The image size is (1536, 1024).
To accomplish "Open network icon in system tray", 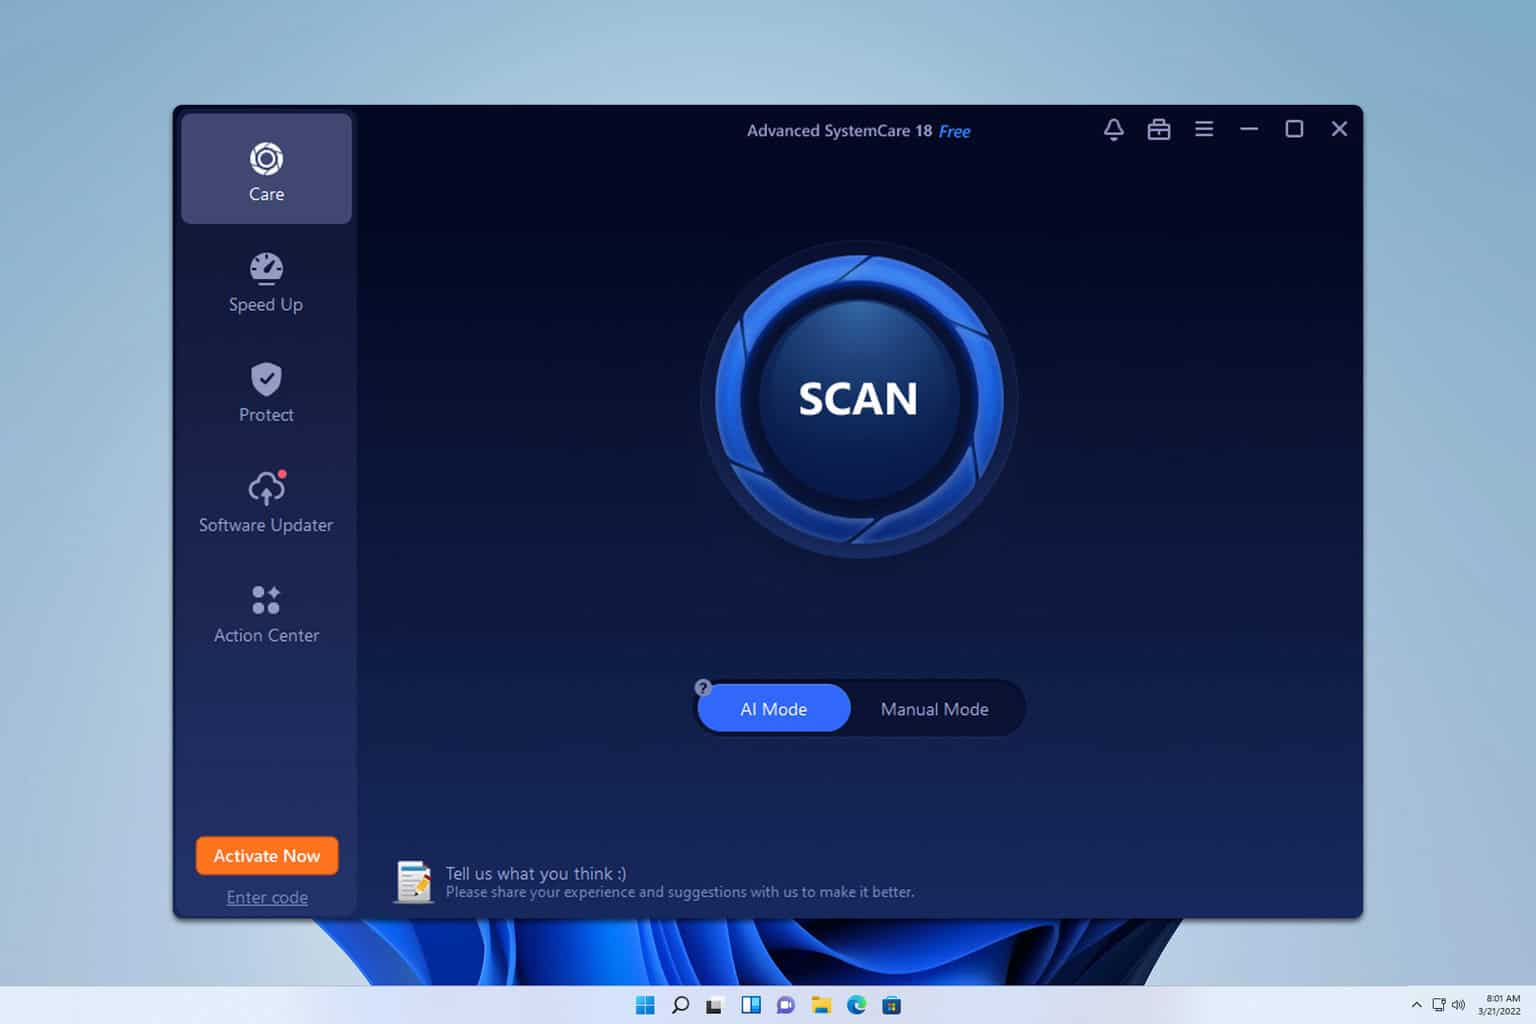I will pos(1439,1005).
